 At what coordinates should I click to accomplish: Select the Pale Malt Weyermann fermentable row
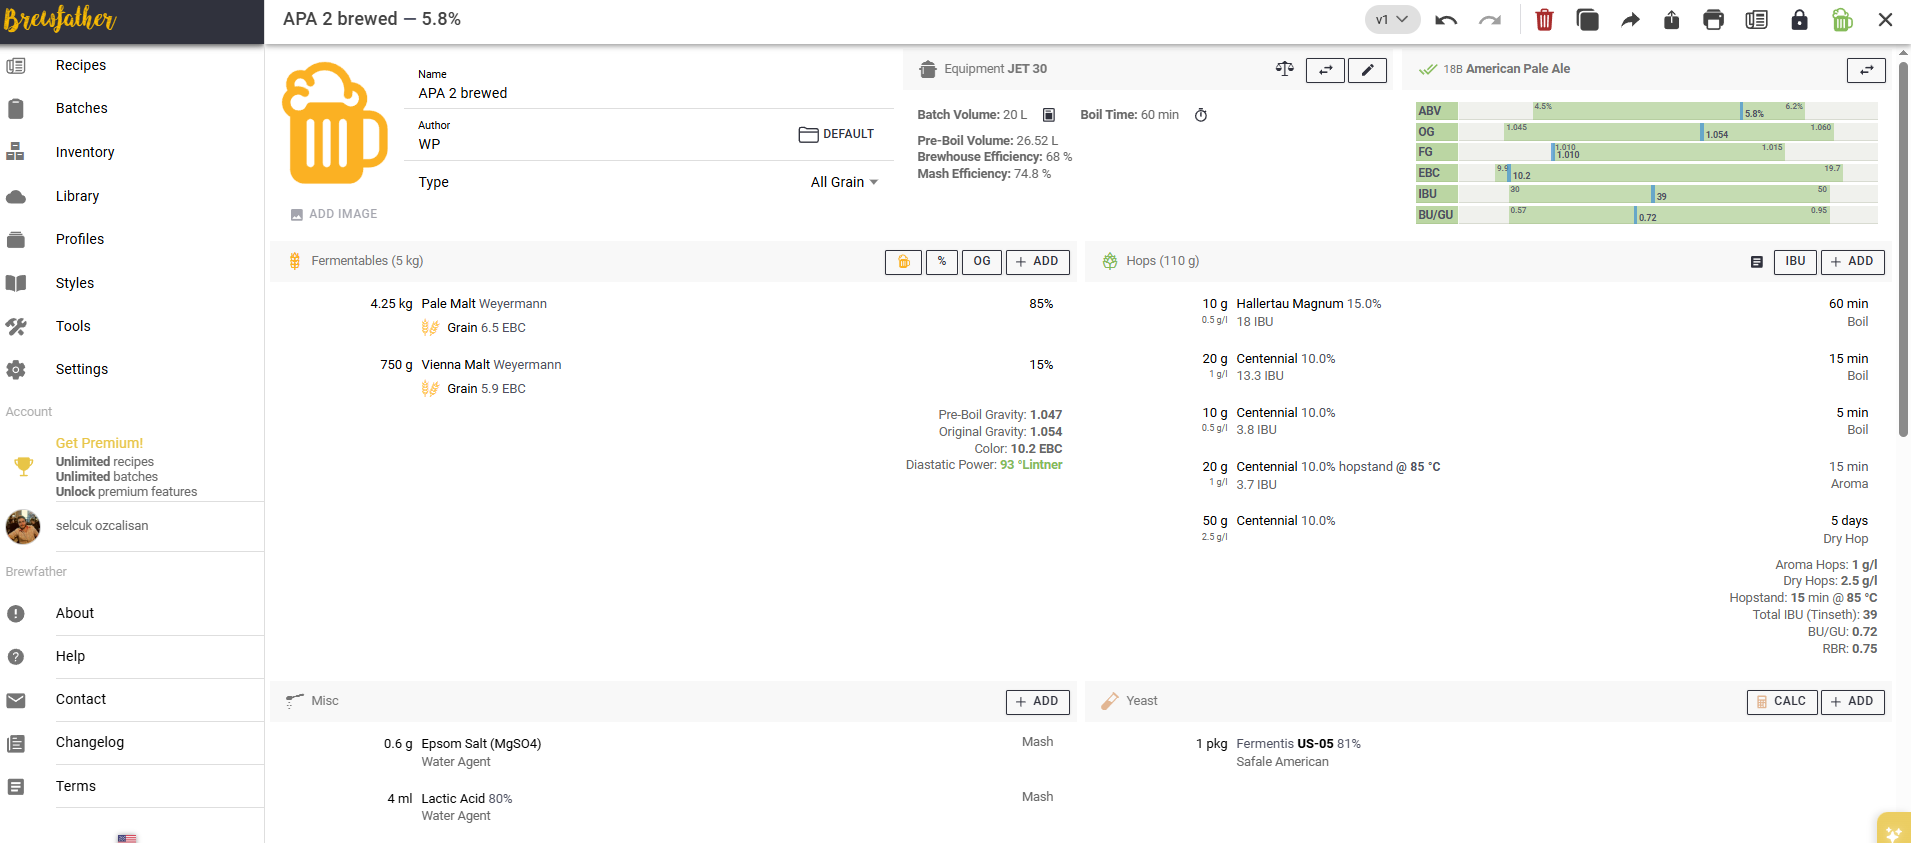pos(673,315)
